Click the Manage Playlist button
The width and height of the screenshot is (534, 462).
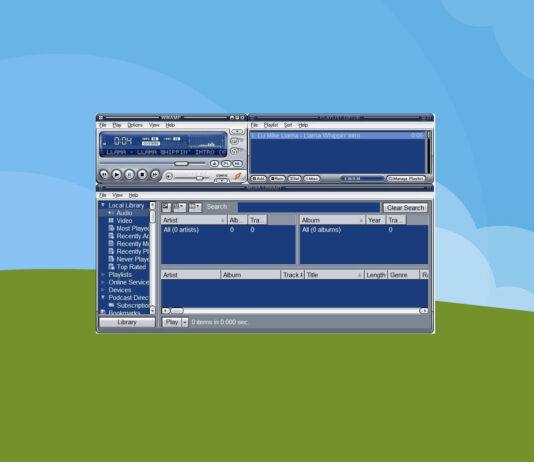[406, 178]
